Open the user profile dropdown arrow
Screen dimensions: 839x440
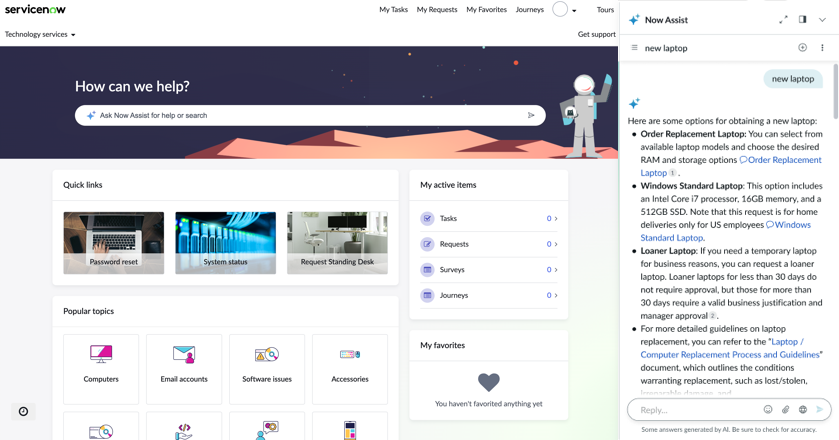(x=574, y=10)
